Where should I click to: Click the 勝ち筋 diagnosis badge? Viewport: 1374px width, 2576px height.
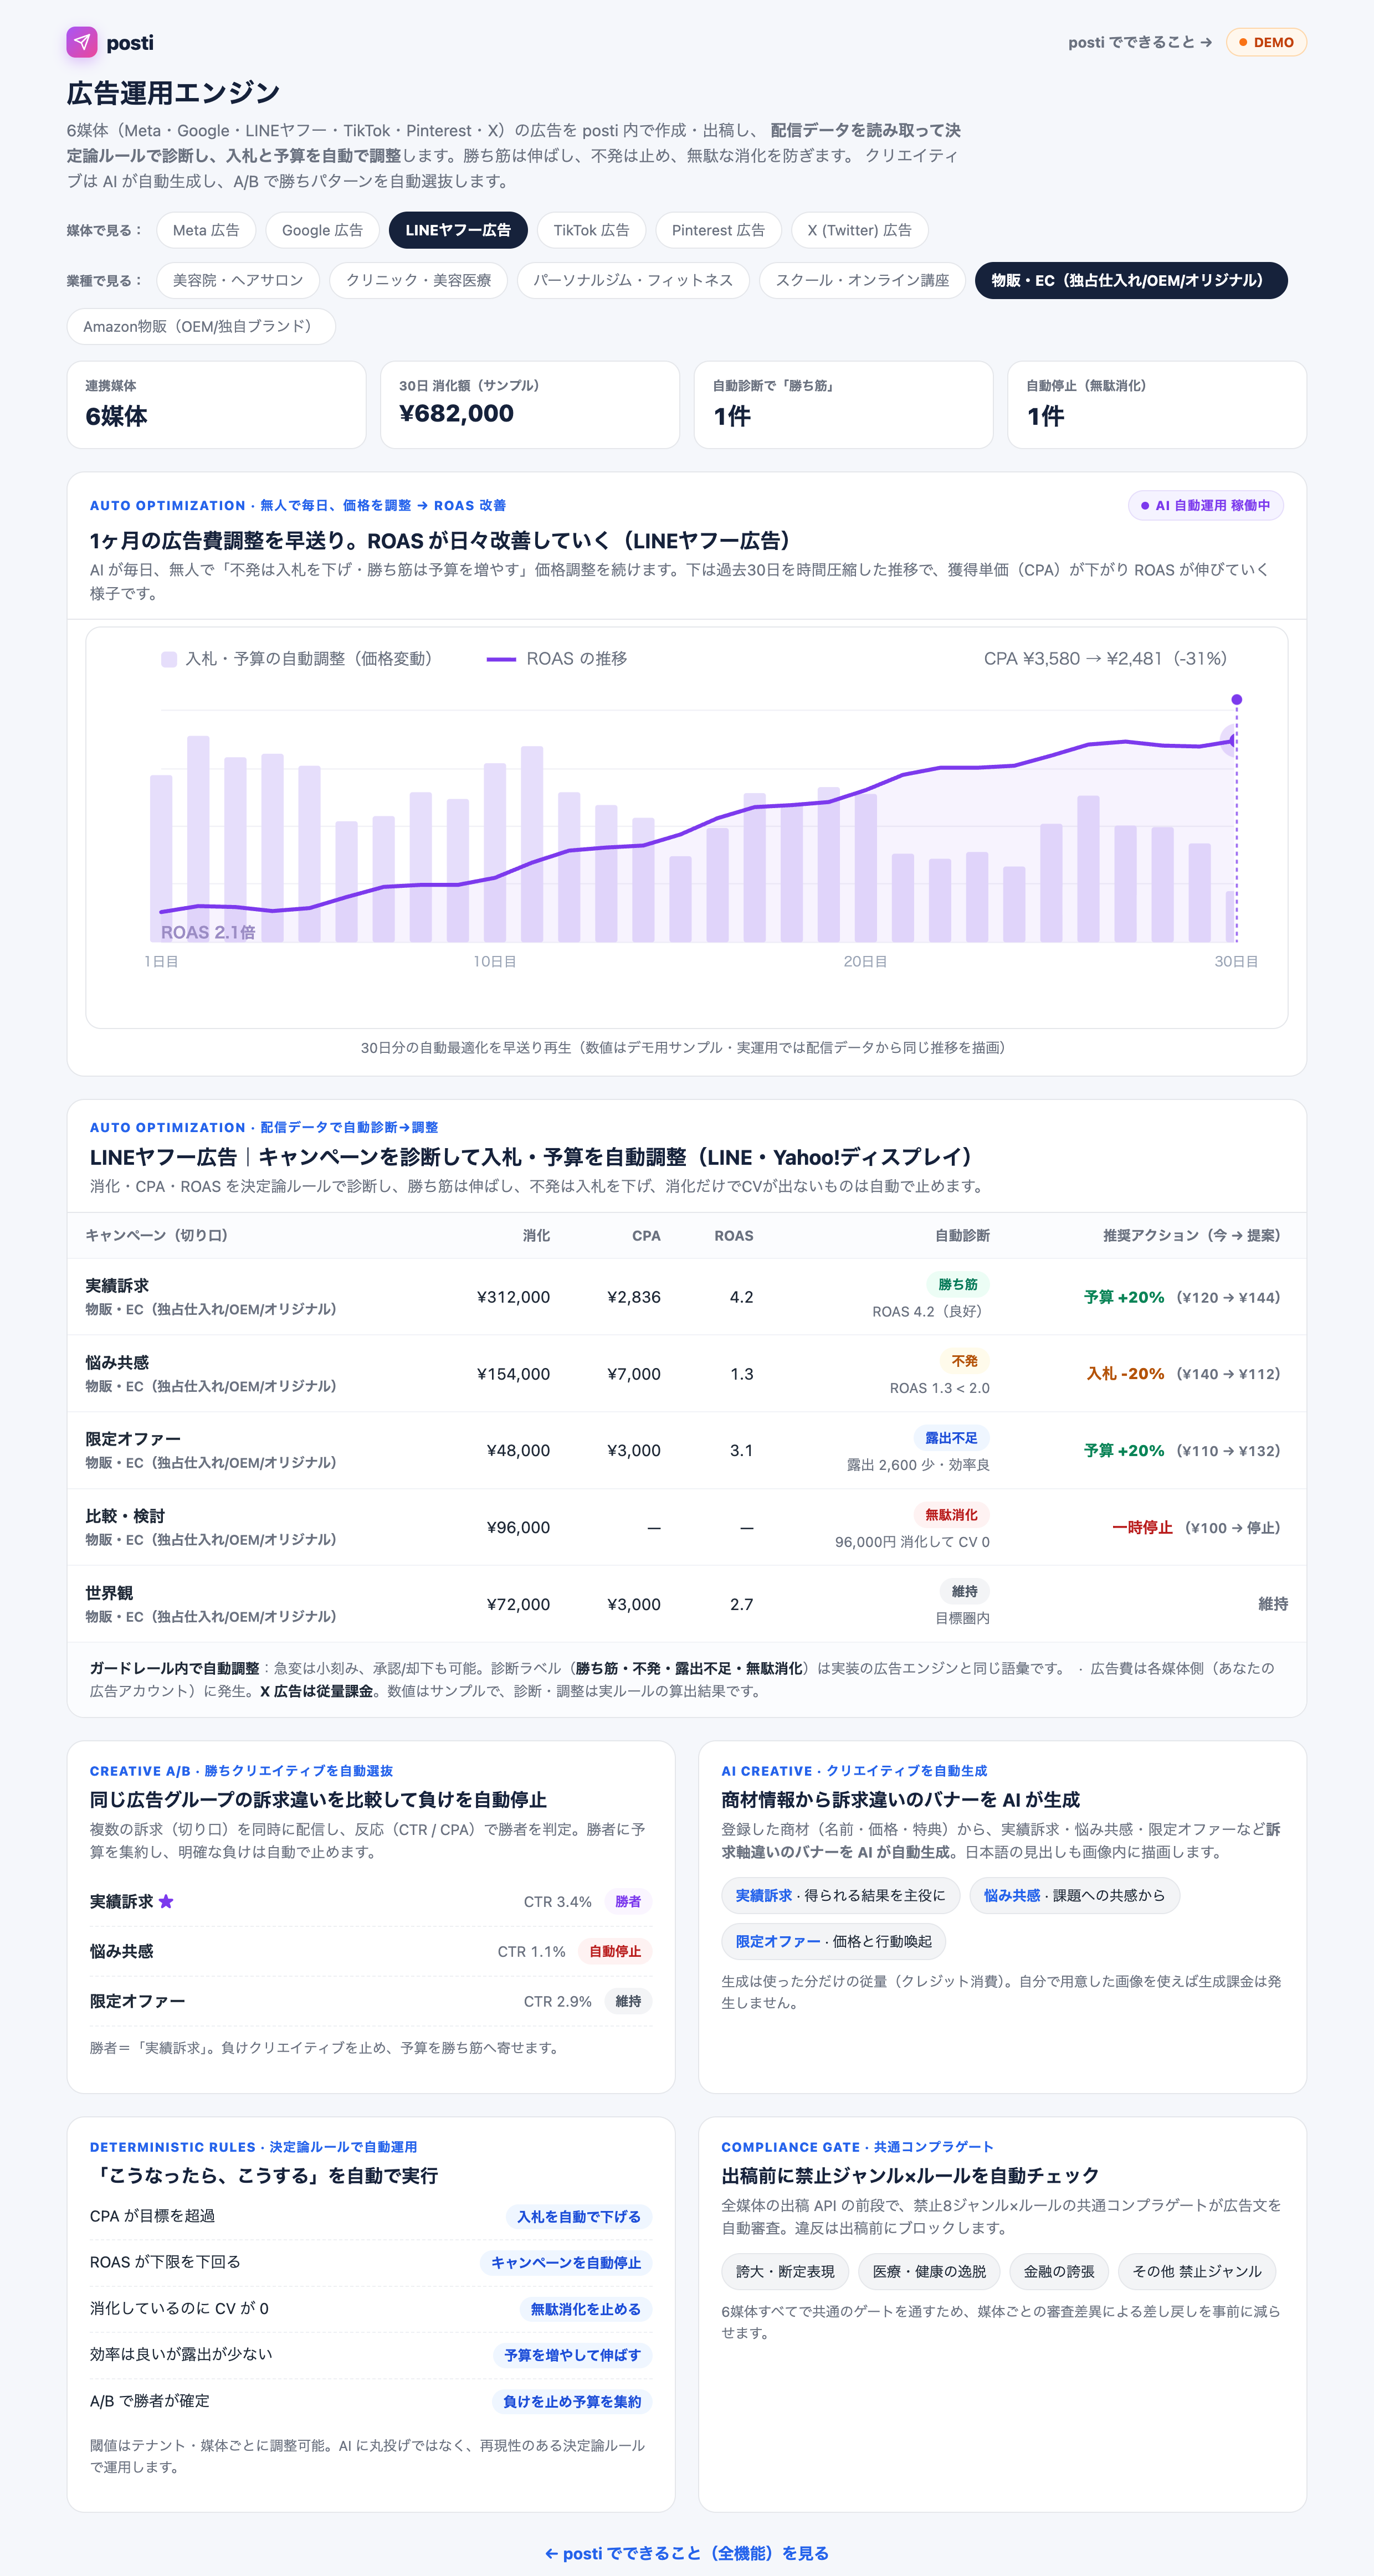point(958,1284)
